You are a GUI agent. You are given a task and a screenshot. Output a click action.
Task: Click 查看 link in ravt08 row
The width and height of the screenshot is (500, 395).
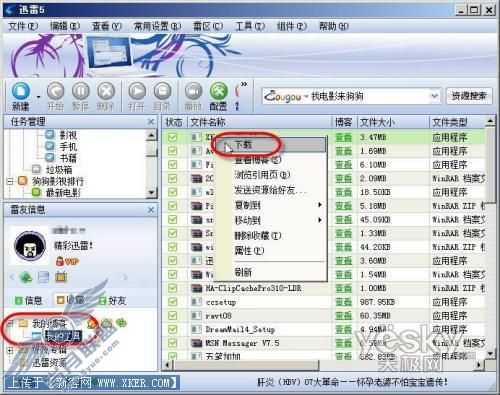point(343,316)
